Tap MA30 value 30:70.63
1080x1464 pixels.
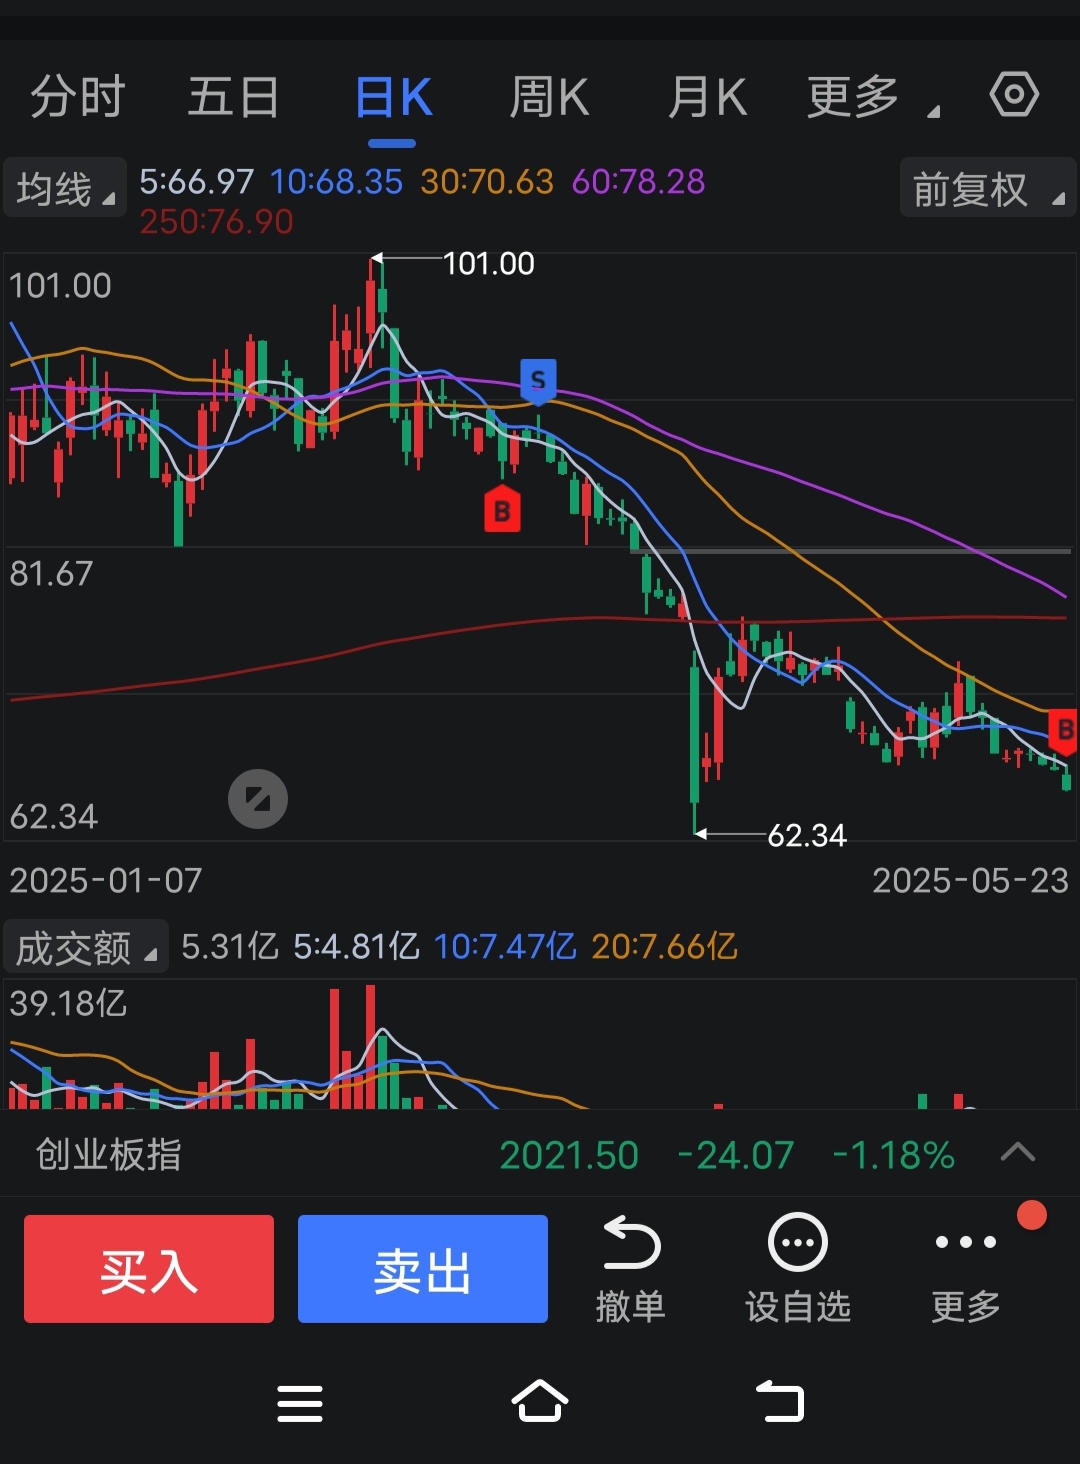pos(487,181)
